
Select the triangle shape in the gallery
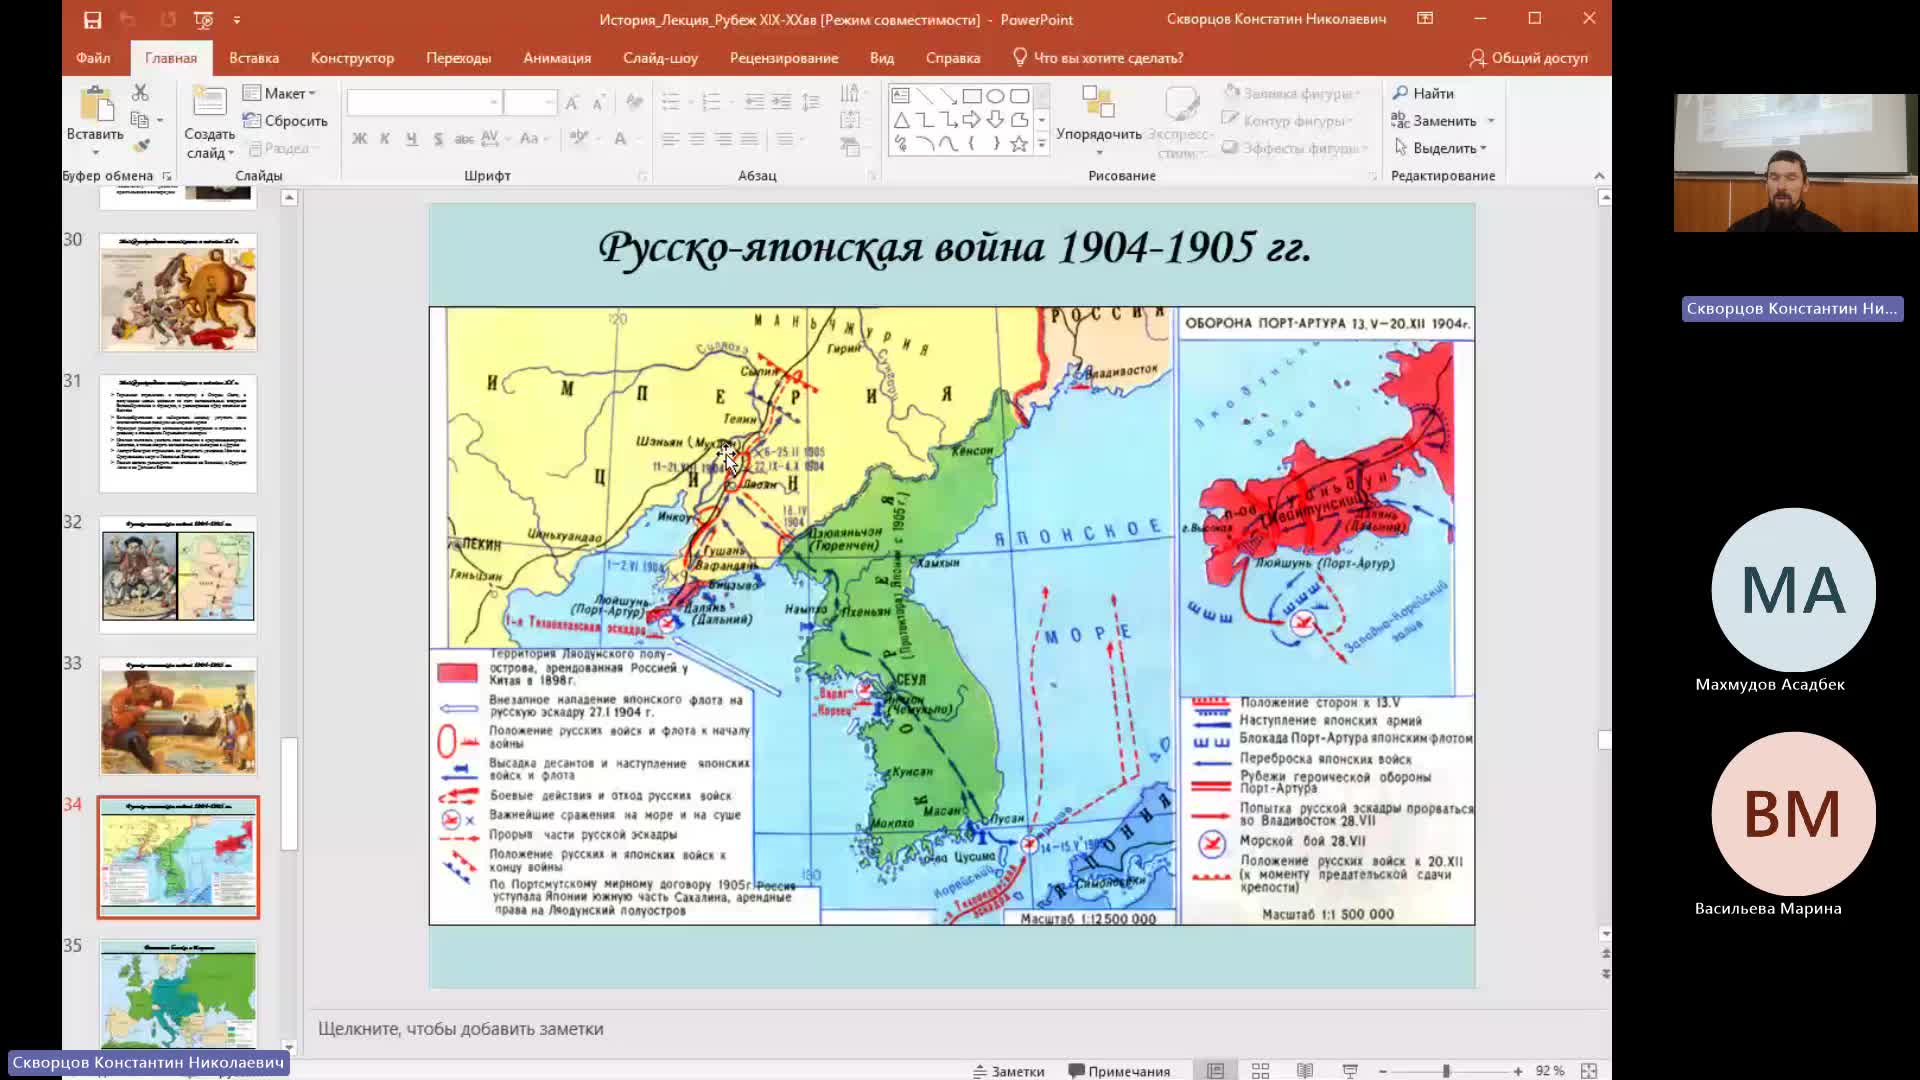[901, 120]
